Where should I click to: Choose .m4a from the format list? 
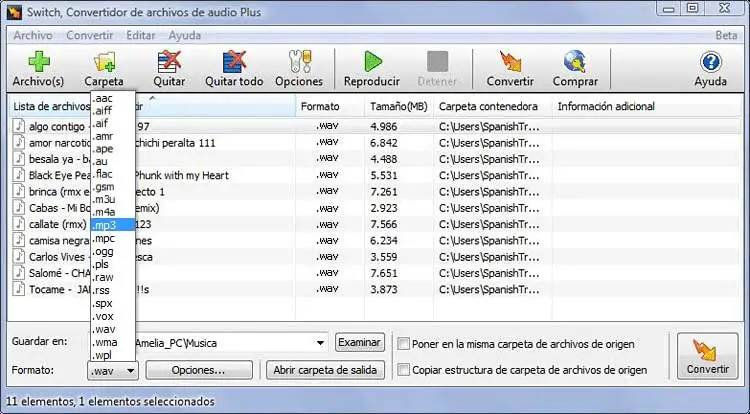coord(113,212)
